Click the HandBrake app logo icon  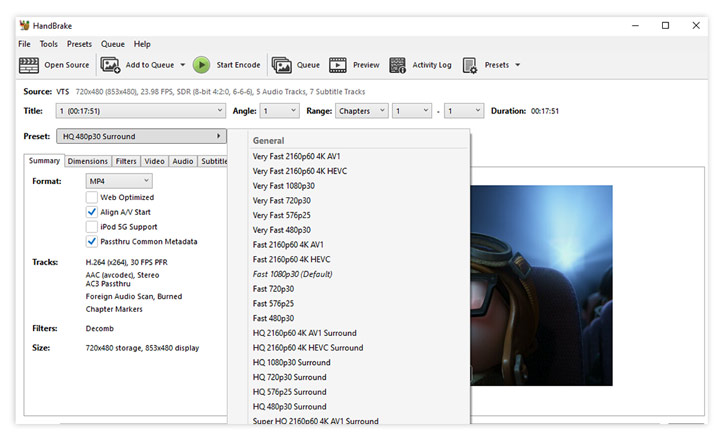24,25
